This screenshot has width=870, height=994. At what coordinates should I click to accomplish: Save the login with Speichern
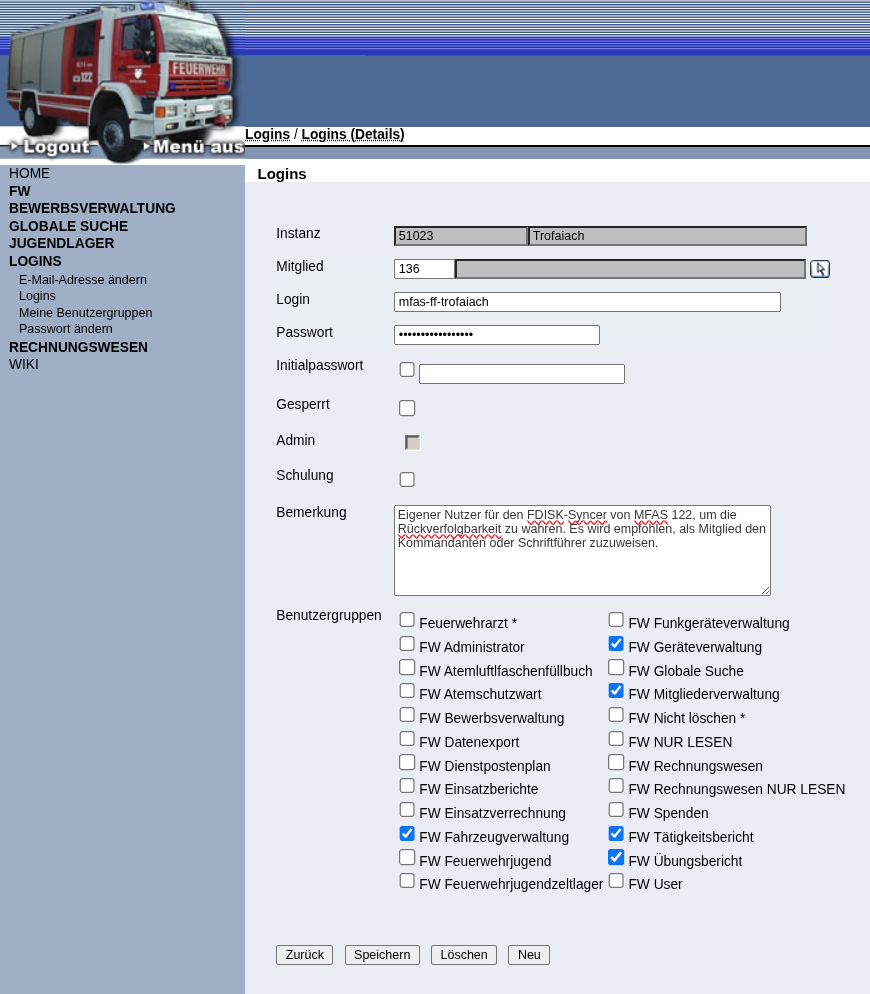point(382,955)
